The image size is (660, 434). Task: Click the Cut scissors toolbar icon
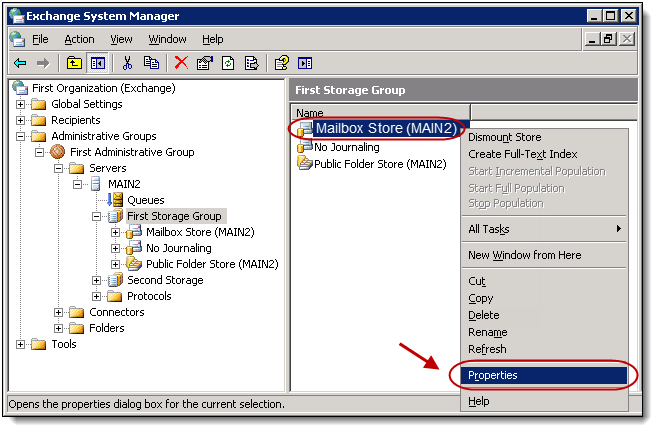[x=127, y=64]
